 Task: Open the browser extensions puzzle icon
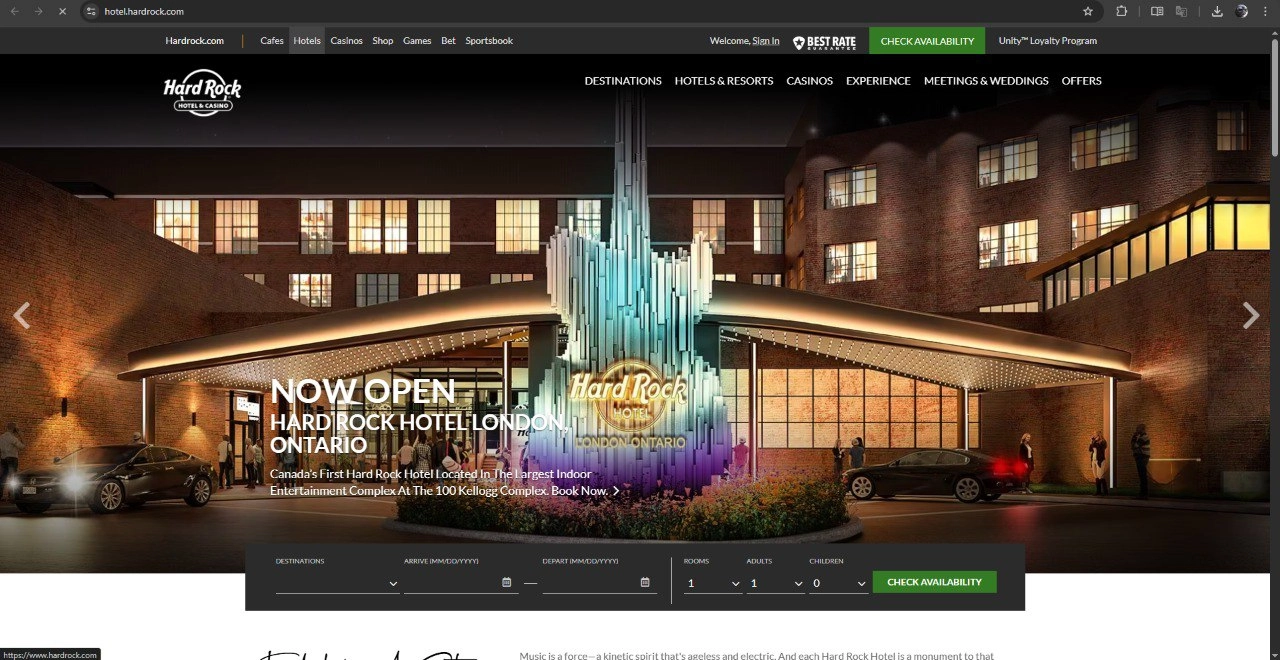[1121, 11]
